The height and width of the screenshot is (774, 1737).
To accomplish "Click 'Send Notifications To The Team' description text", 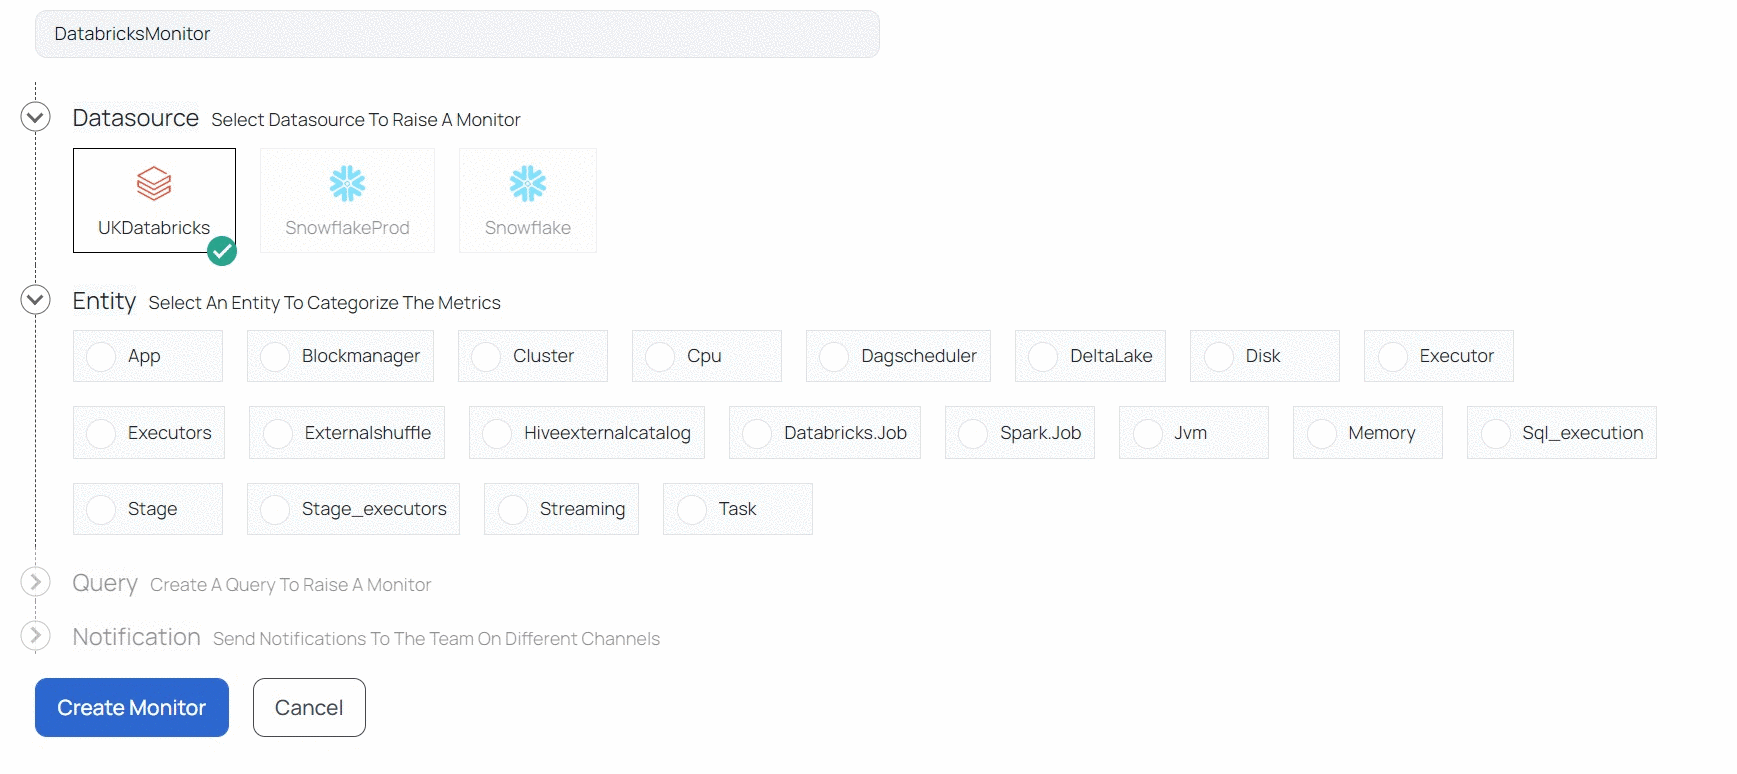I will pyautogui.click(x=436, y=639).
